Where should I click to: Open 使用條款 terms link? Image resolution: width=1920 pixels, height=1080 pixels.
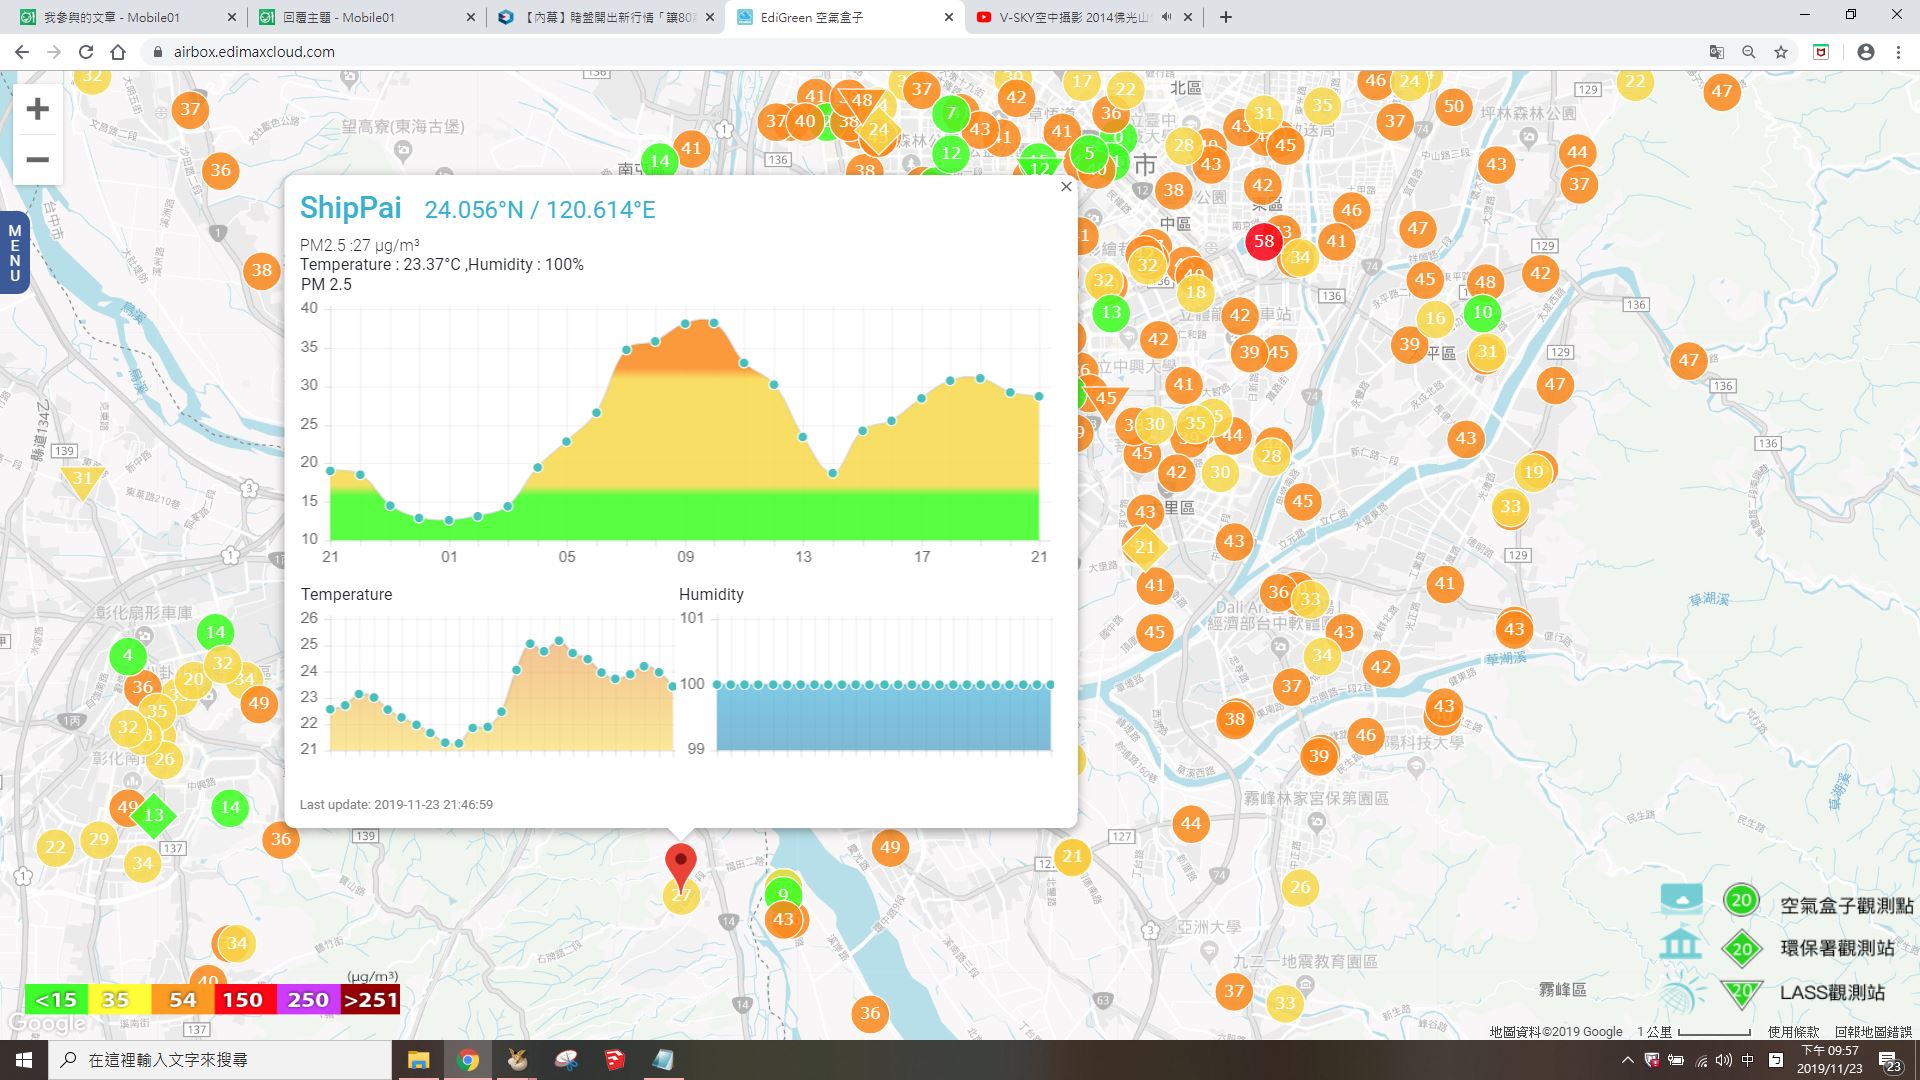click(1794, 1032)
